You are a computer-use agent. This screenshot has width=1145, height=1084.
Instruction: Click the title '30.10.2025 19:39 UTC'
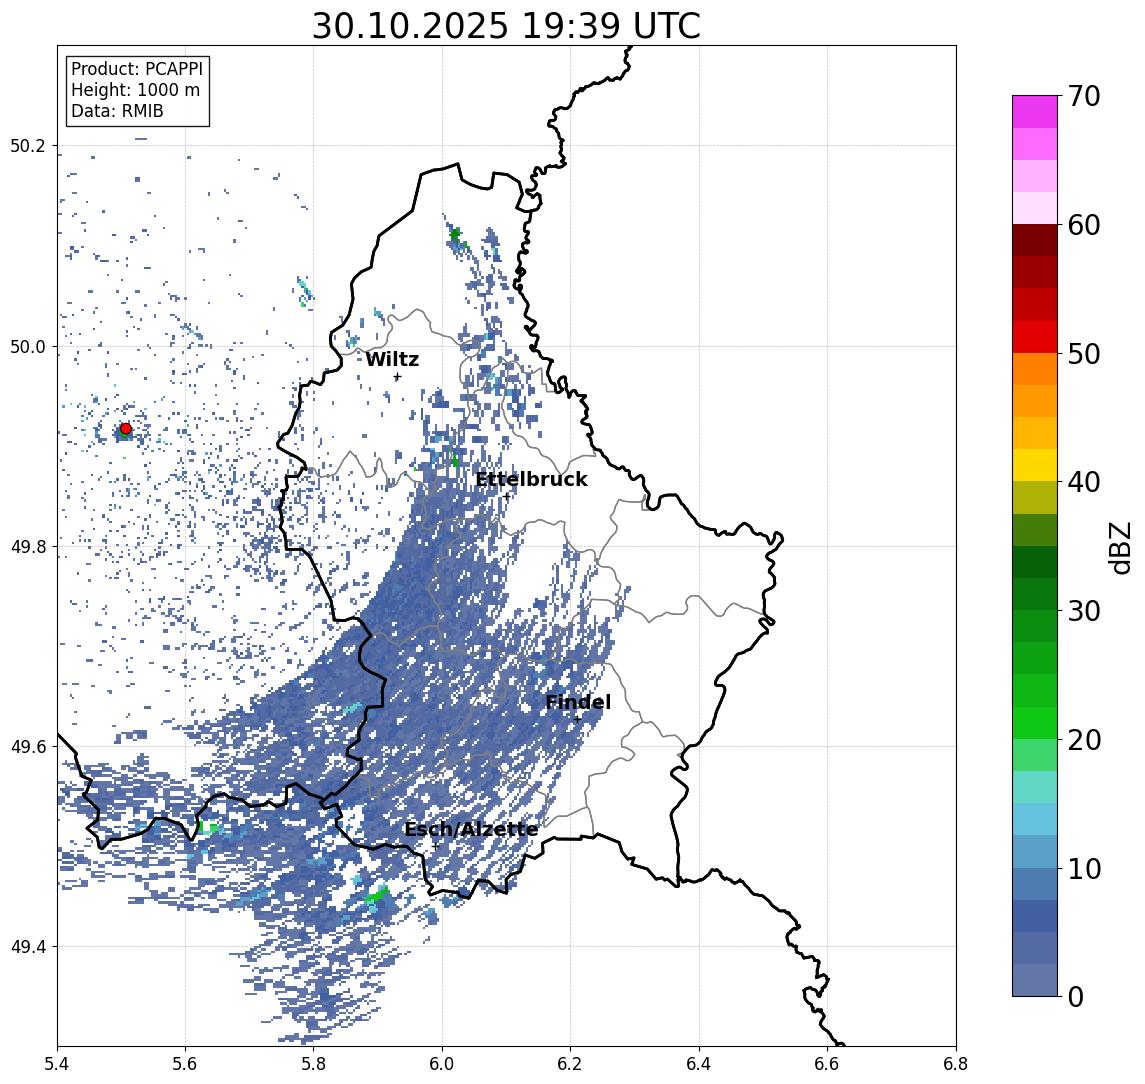tap(506, 26)
